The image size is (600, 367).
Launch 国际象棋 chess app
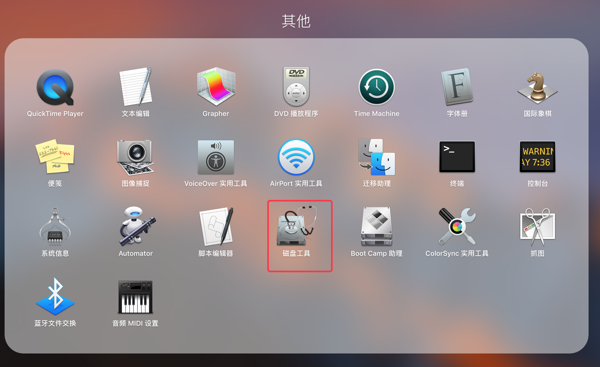pos(537,88)
